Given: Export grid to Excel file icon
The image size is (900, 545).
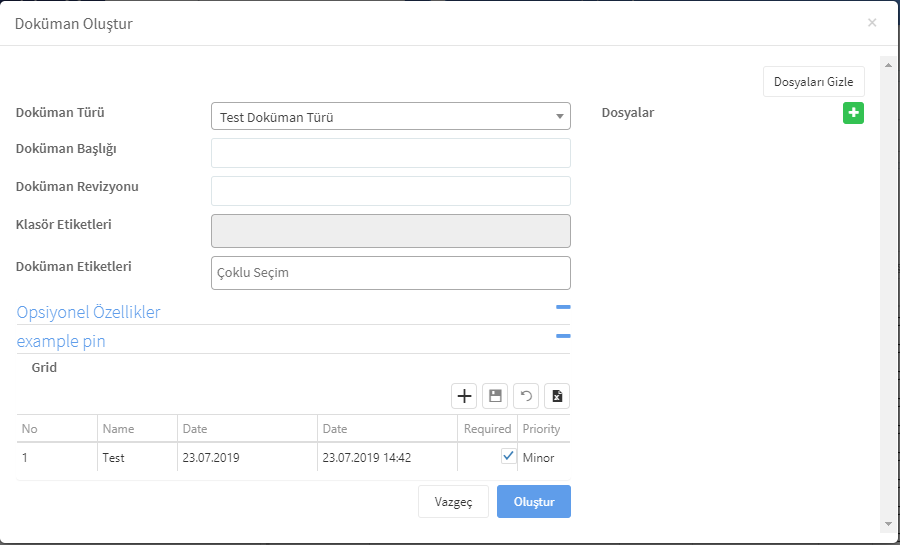Looking at the screenshot, I should (557, 396).
